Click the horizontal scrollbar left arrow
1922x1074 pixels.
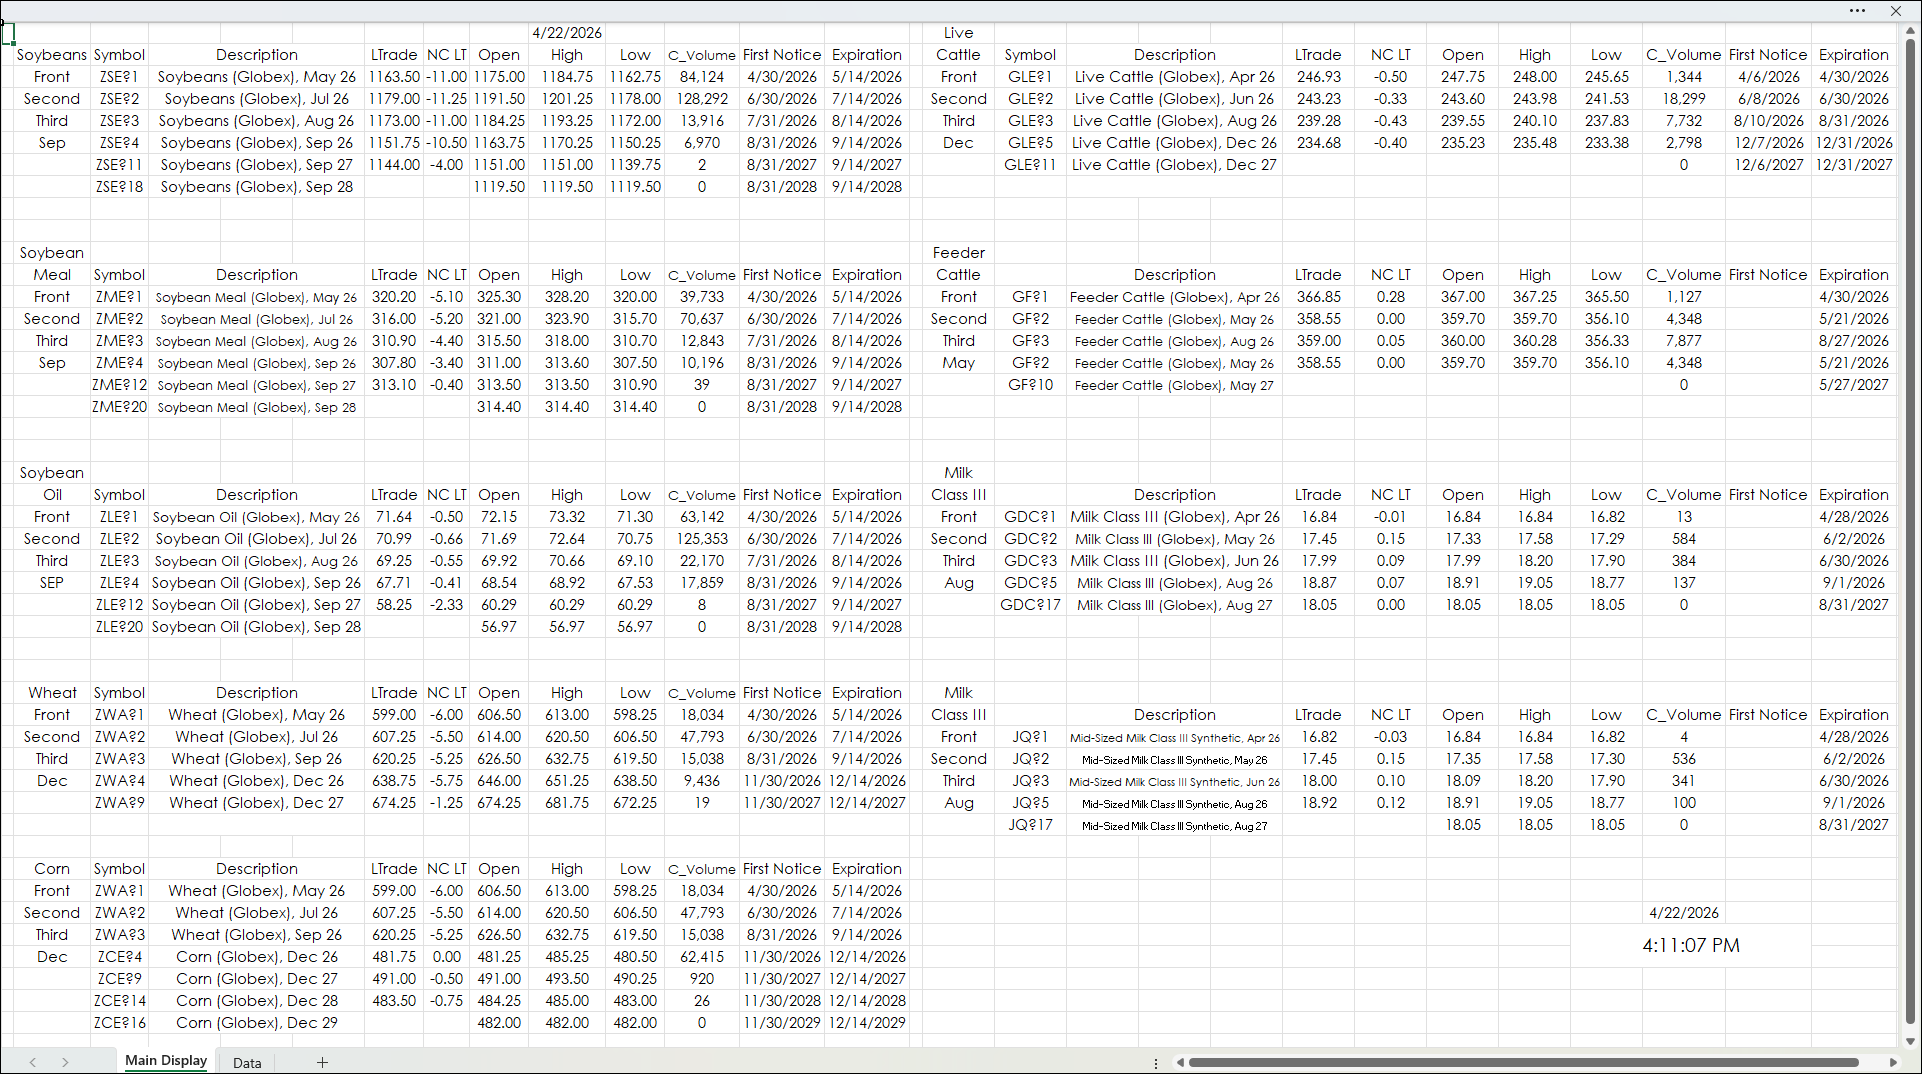1180,1062
